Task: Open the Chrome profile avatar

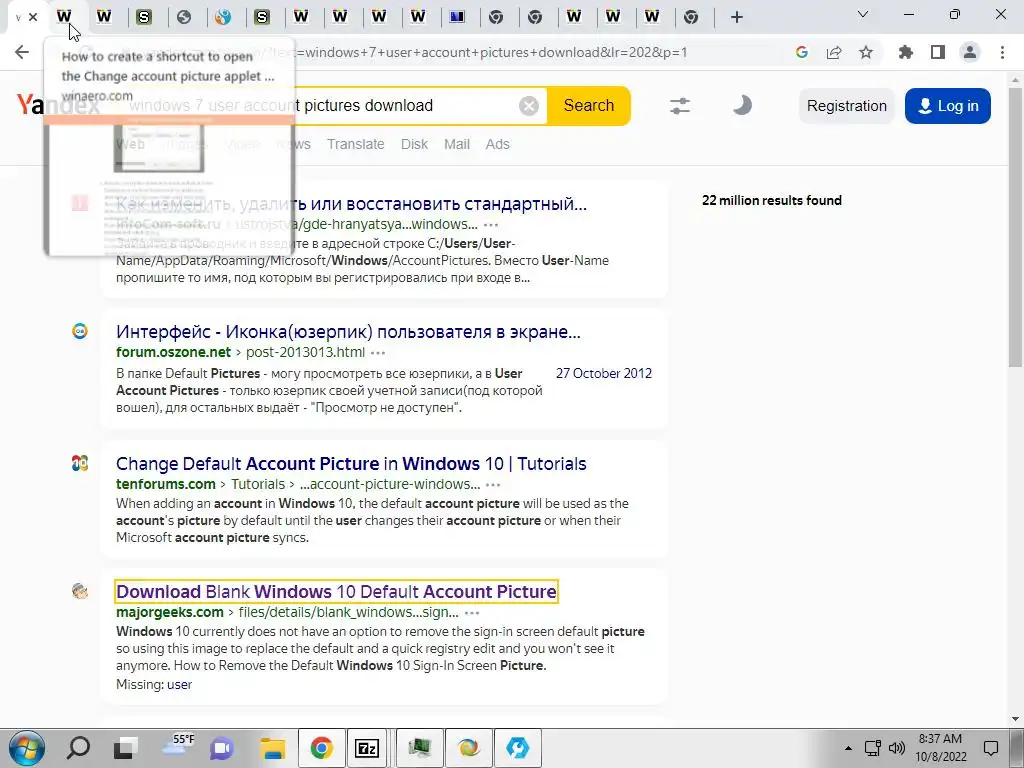Action: (x=970, y=52)
